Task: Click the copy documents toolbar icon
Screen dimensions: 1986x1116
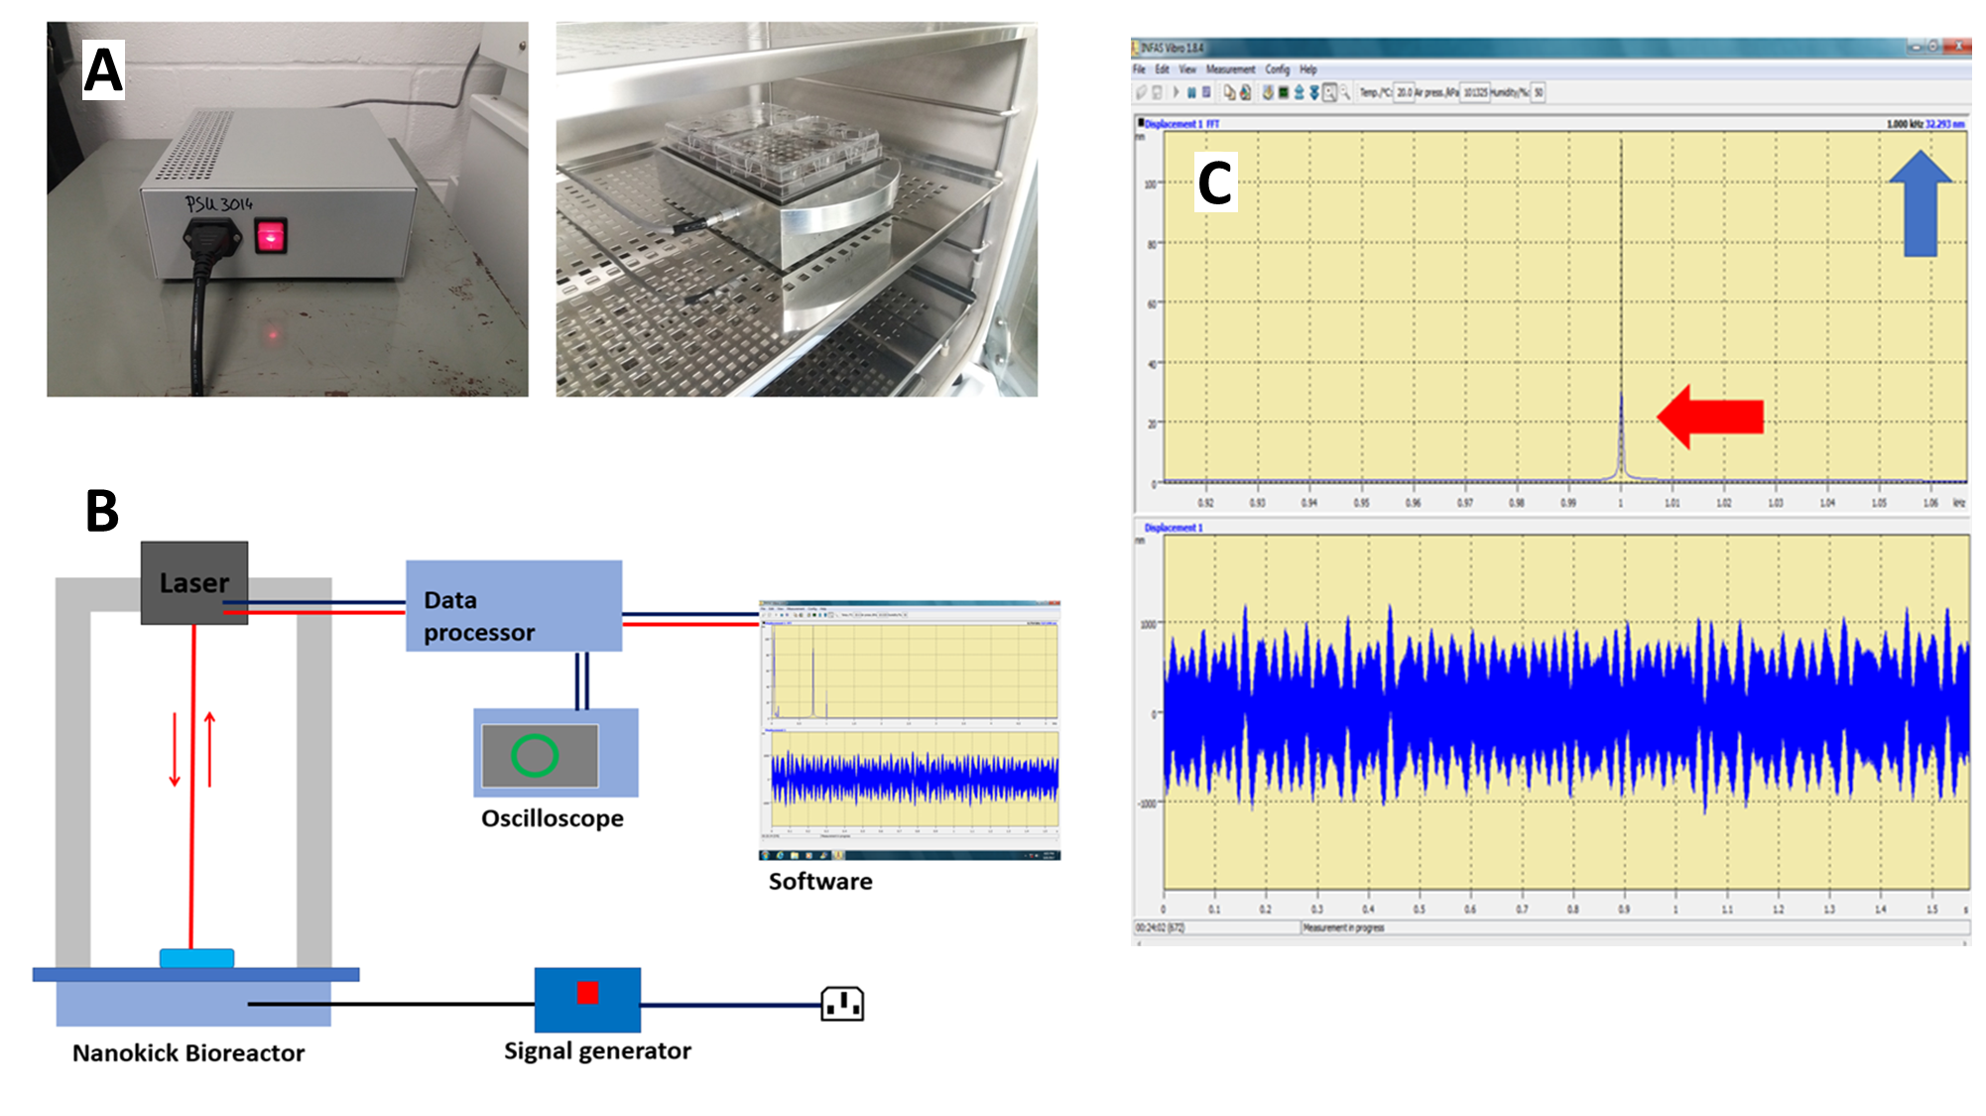Action: pyautogui.click(x=1229, y=92)
